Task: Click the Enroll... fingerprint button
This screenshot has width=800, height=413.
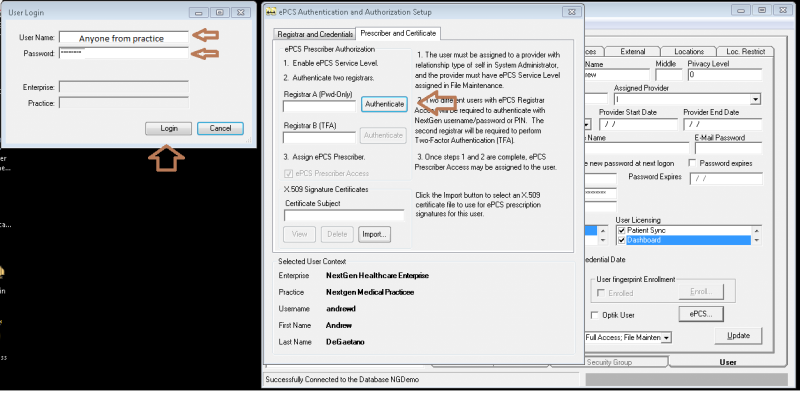Action: pyautogui.click(x=701, y=291)
